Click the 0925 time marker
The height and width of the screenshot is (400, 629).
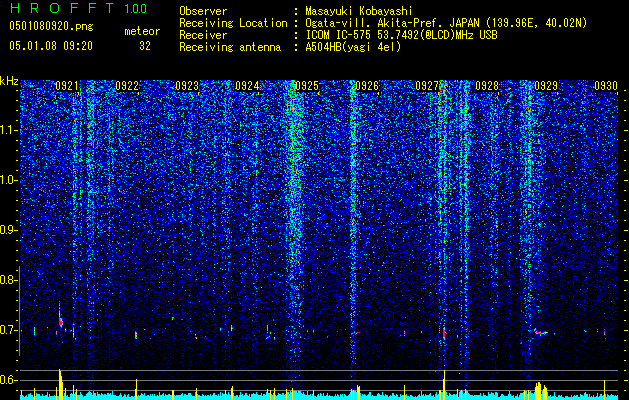[x=307, y=86]
